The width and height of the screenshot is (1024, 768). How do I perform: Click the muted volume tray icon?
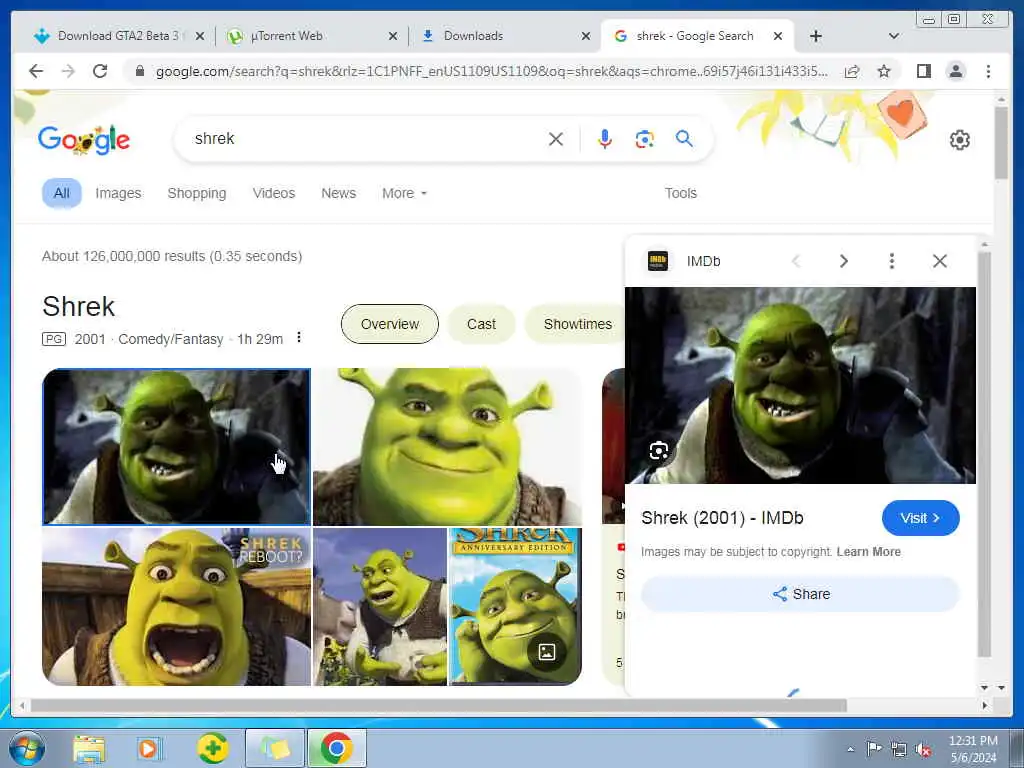click(x=923, y=749)
